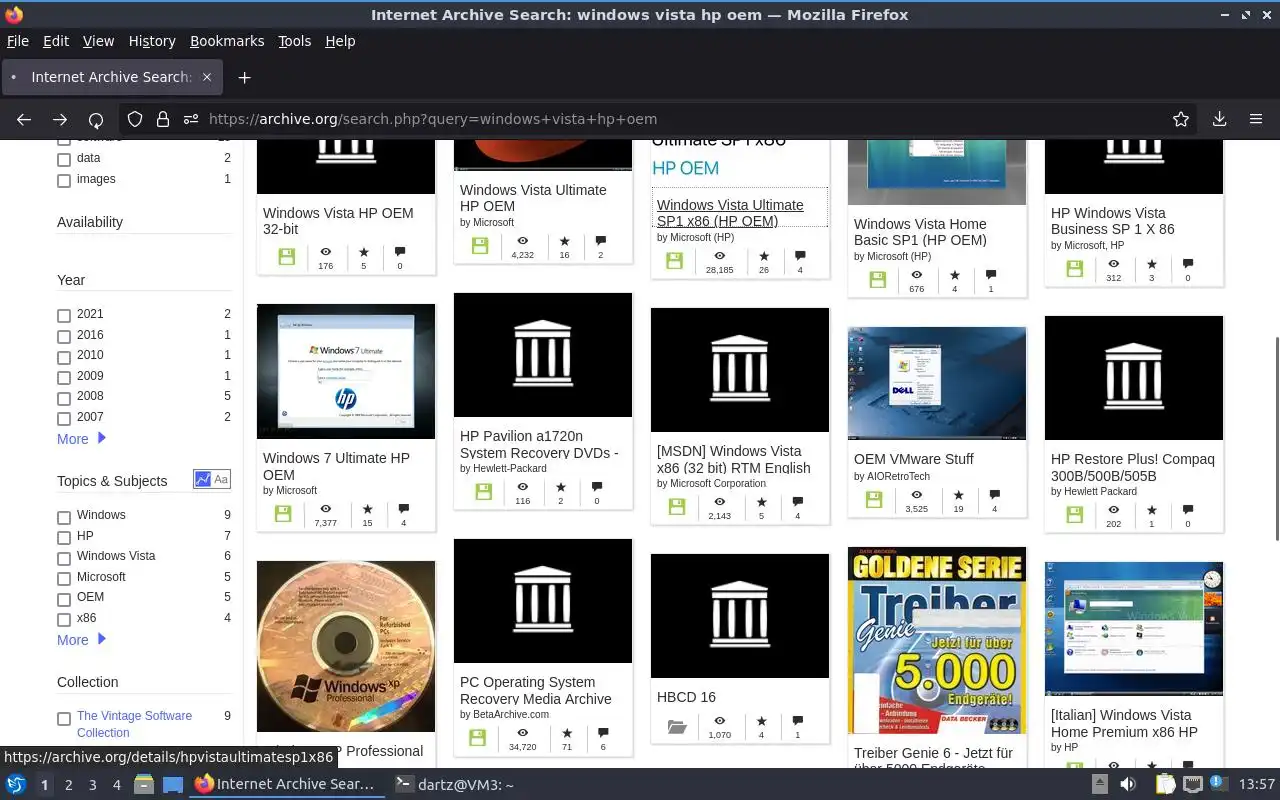Image resolution: width=1280 pixels, height=800 pixels.
Task: Open the terminal window dartz@VM3
Action: pos(454,785)
